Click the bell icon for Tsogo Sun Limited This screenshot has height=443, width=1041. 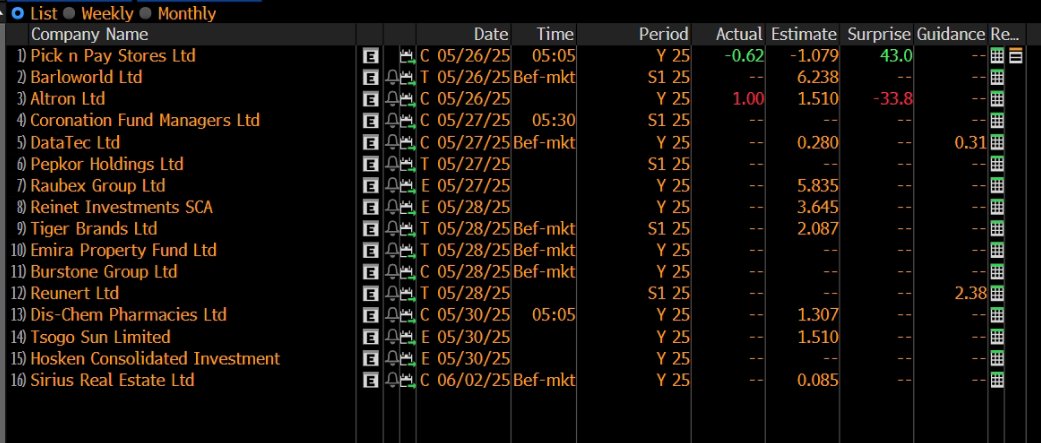tap(392, 337)
